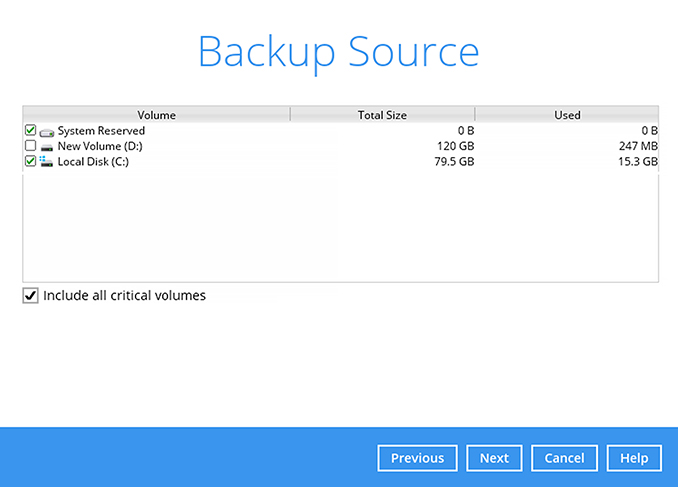Click the 15.3 GB used cell
The height and width of the screenshot is (487, 678).
point(638,162)
